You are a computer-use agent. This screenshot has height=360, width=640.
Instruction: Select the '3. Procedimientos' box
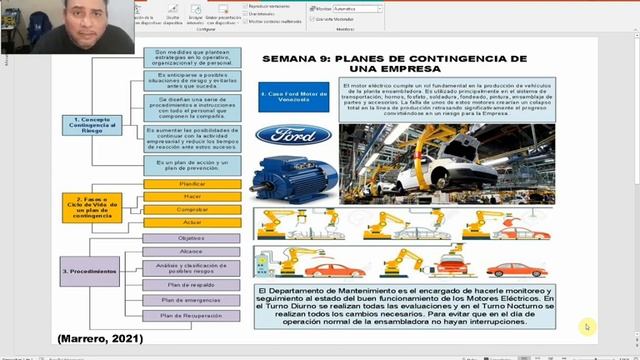[90, 271]
